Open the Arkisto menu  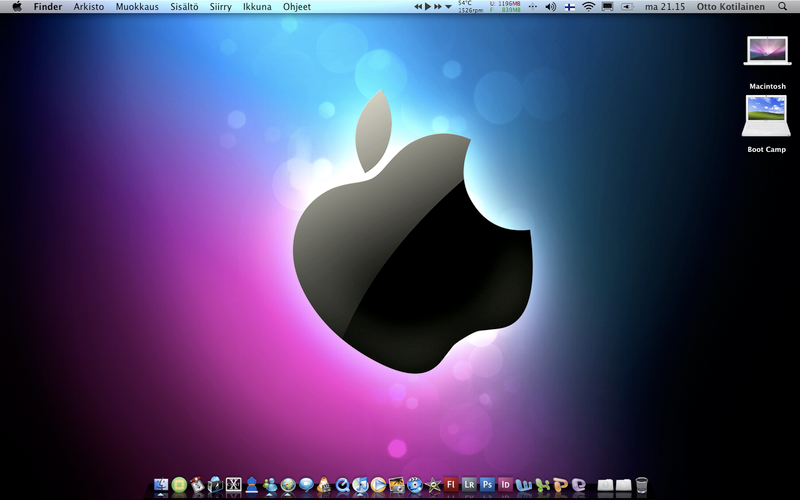pos(89,7)
